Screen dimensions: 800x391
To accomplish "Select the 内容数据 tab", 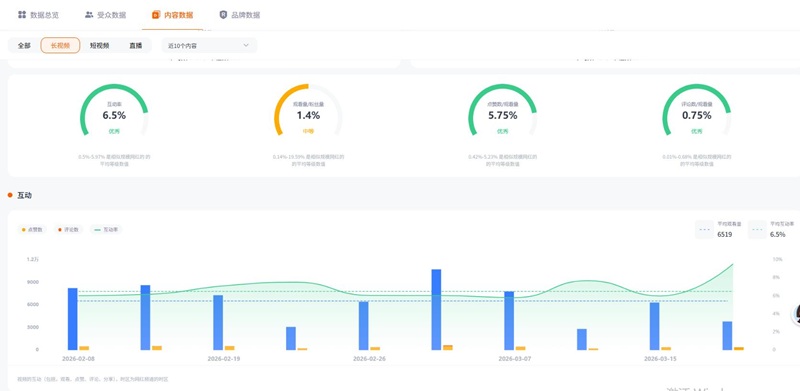I will point(172,15).
